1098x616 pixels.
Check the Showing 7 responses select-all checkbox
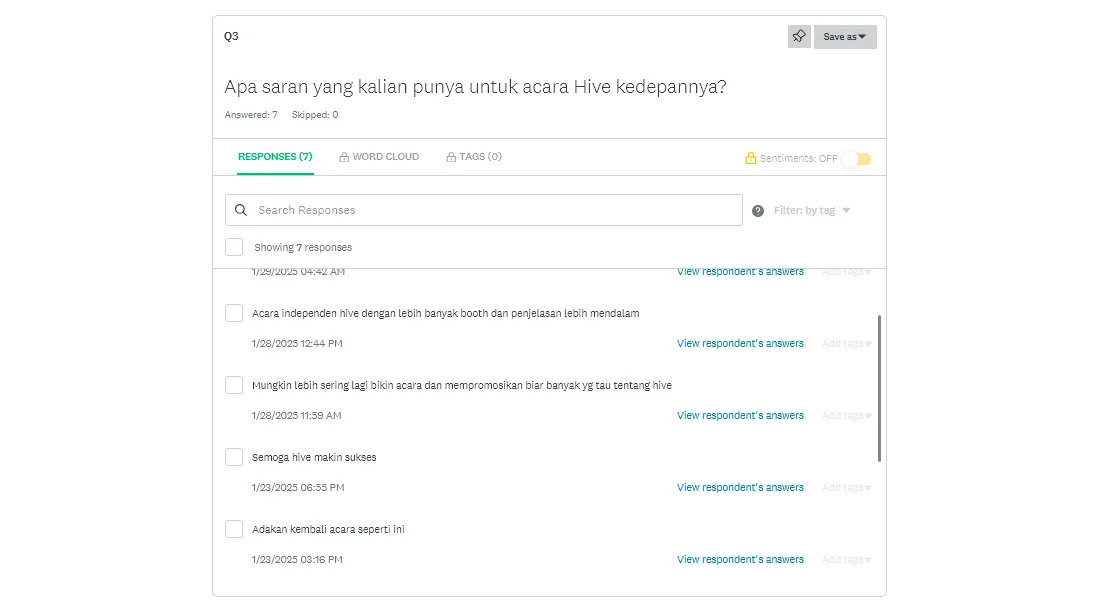point(234,247)
